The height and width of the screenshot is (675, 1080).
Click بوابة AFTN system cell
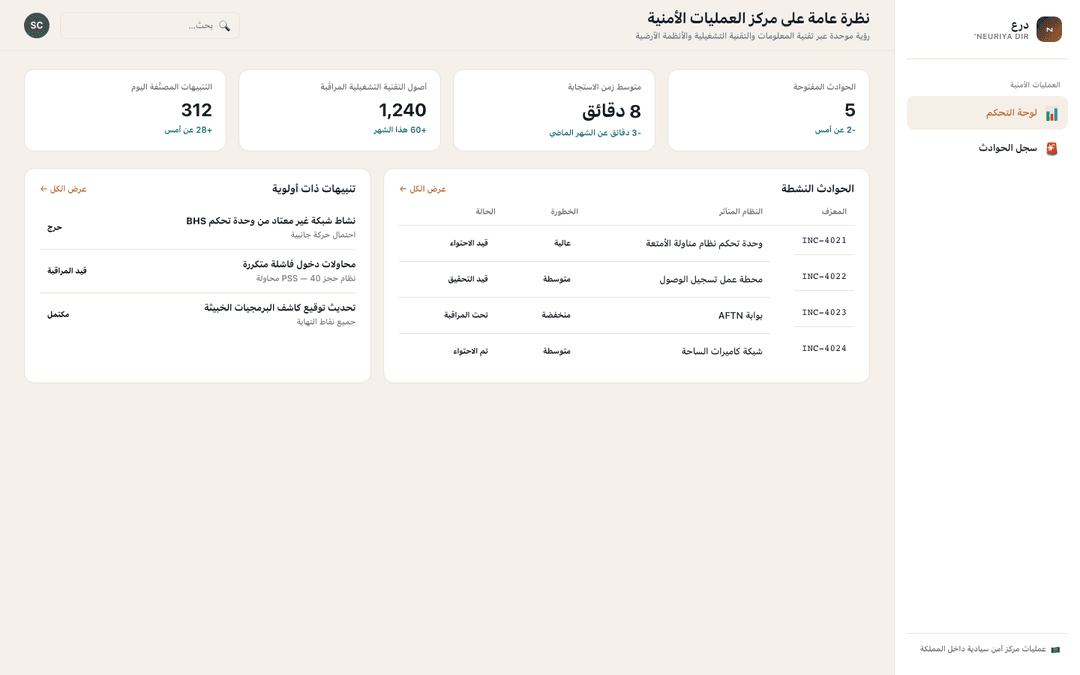coord(740,315)
